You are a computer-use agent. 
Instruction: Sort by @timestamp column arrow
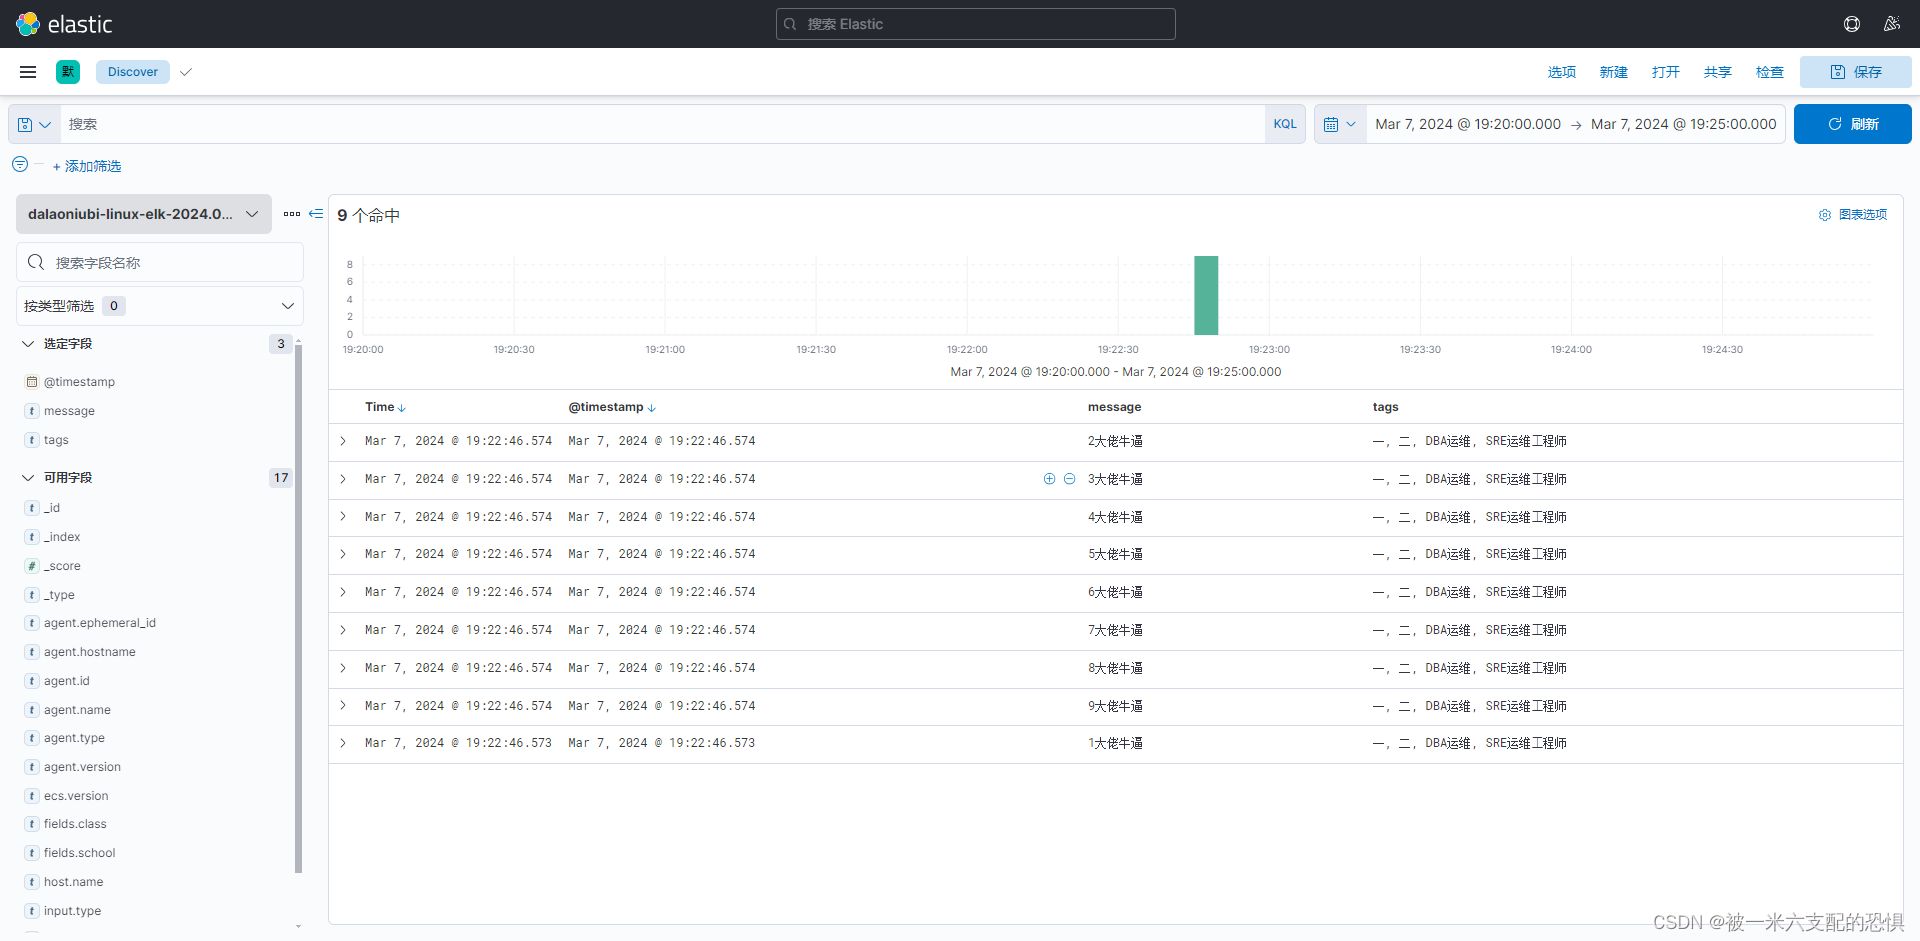(652, 408)
